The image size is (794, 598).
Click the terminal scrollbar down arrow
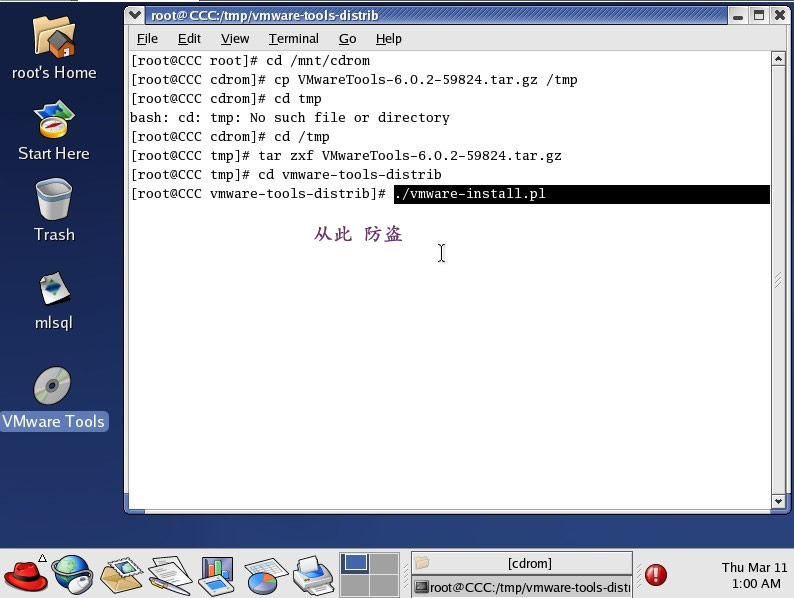[778, 501]
